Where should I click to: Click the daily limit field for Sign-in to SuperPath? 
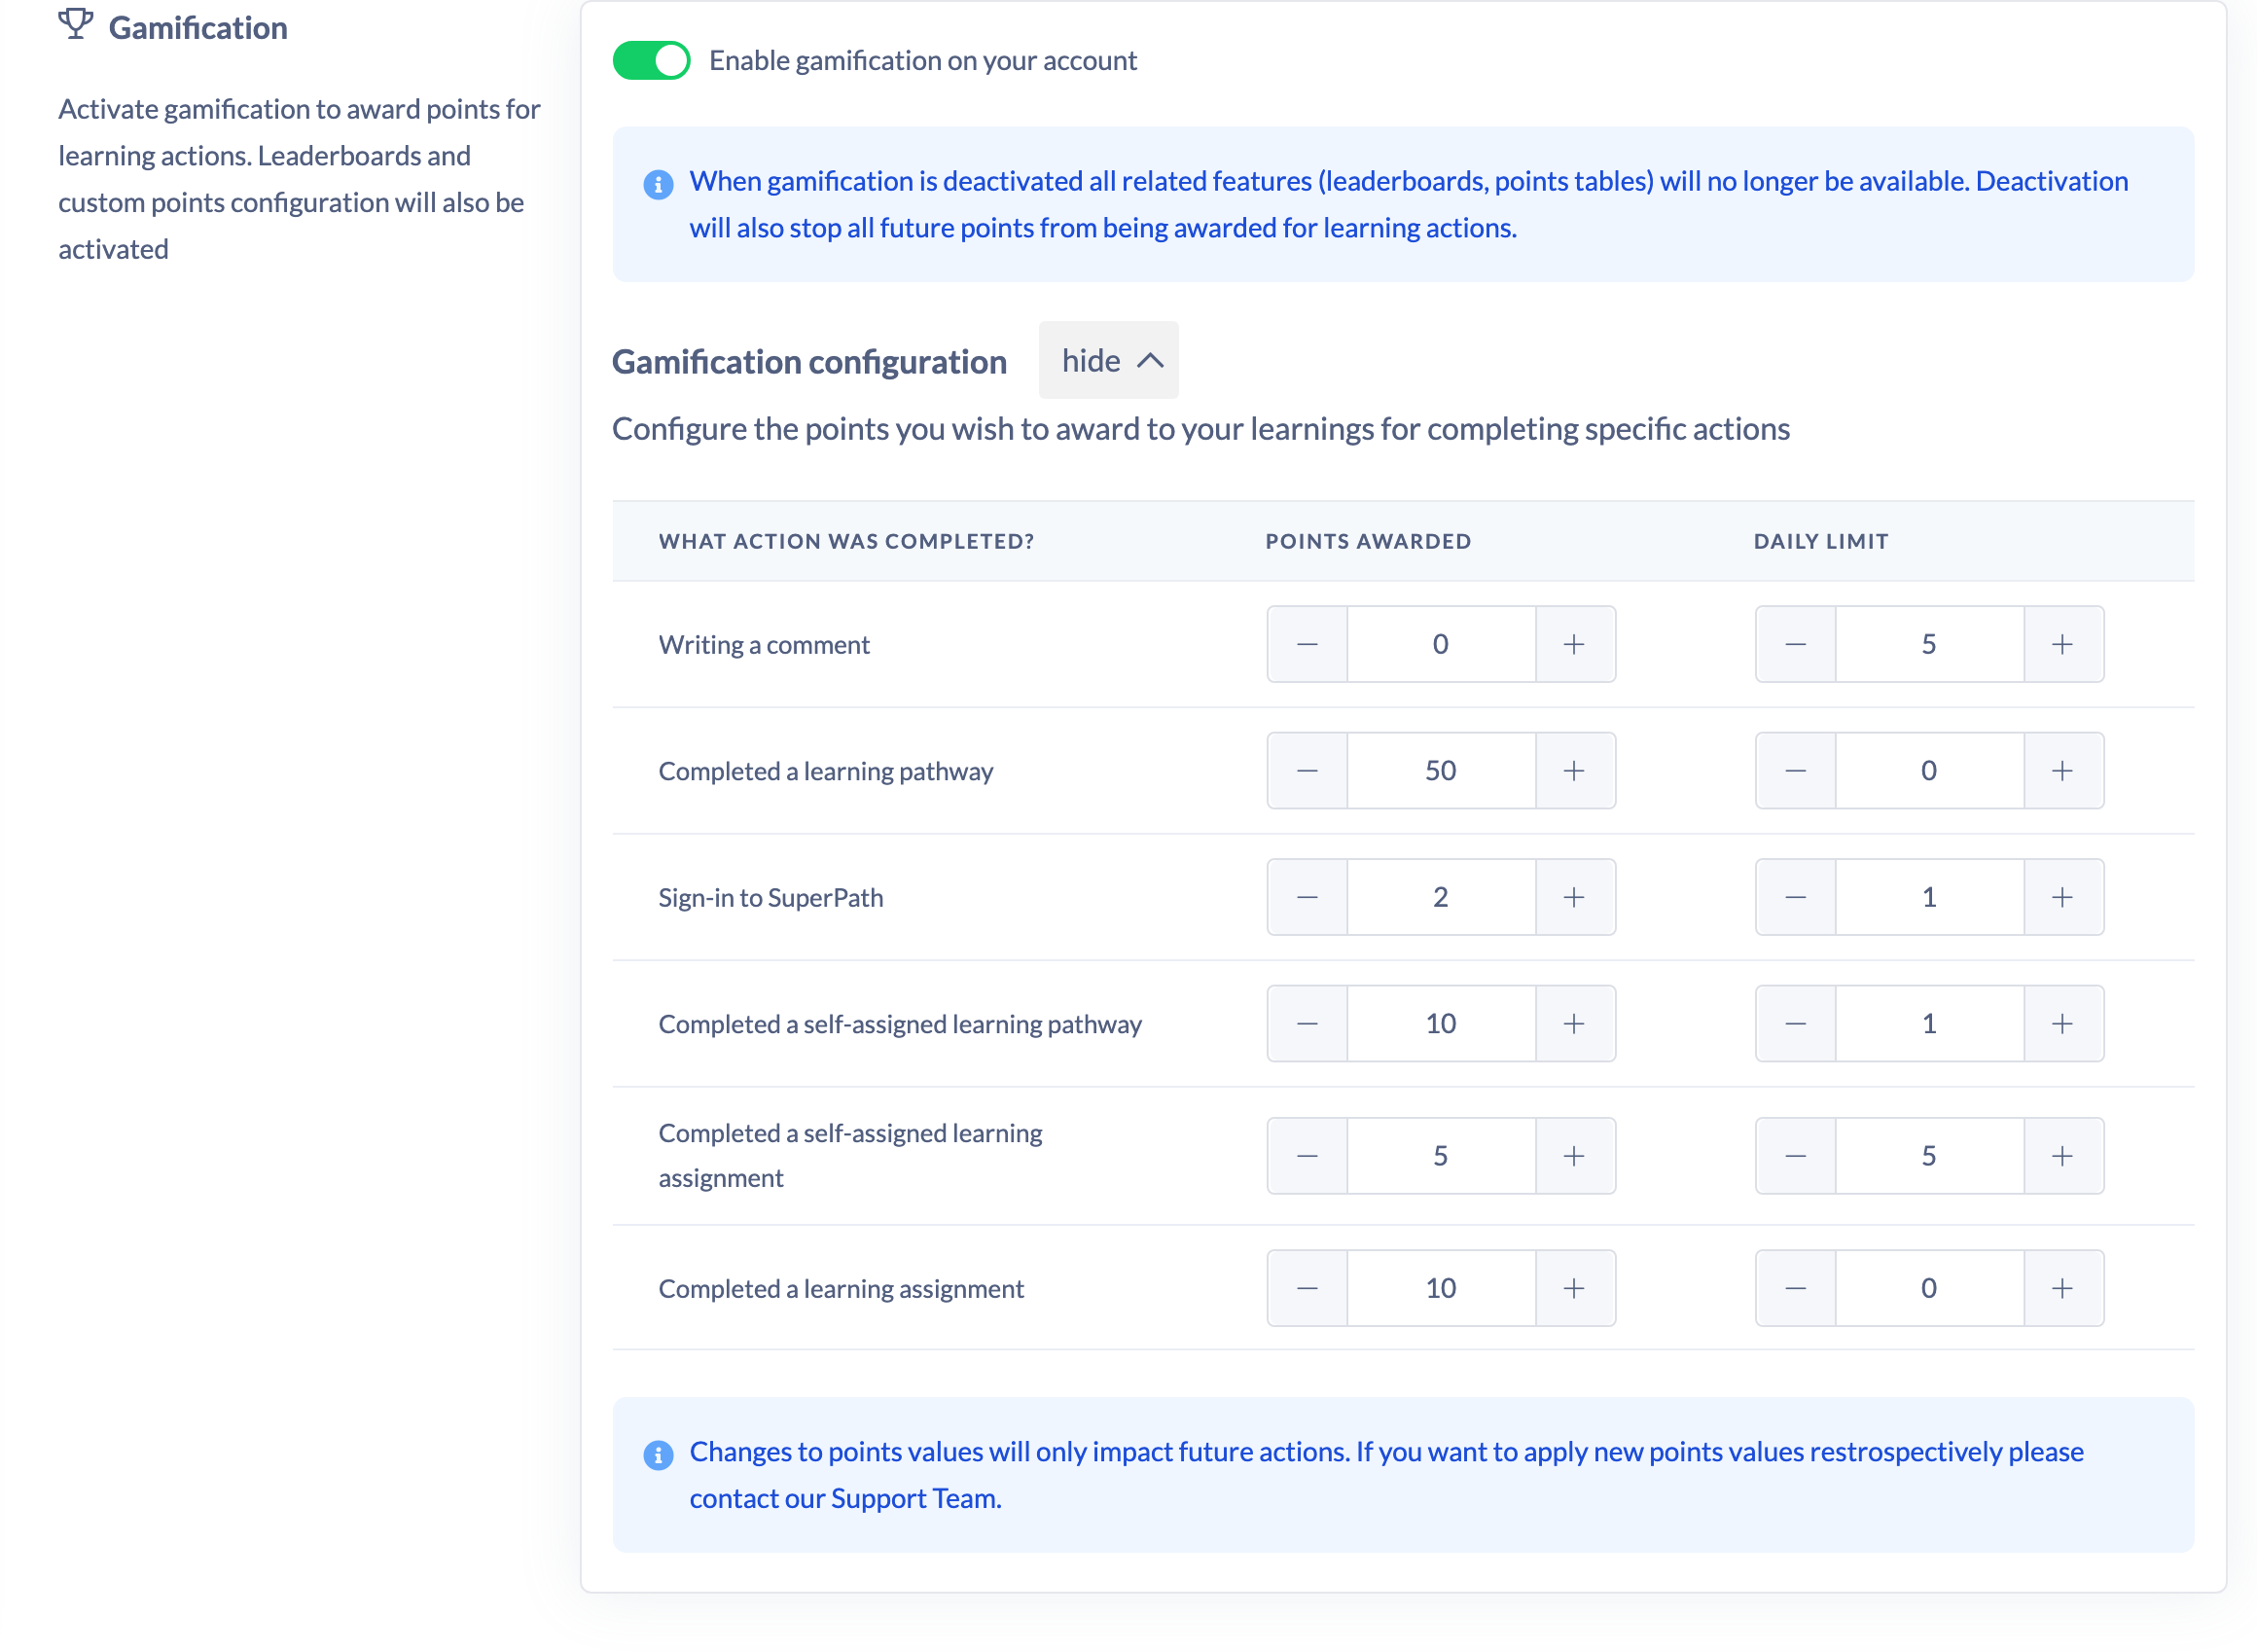1929,897
